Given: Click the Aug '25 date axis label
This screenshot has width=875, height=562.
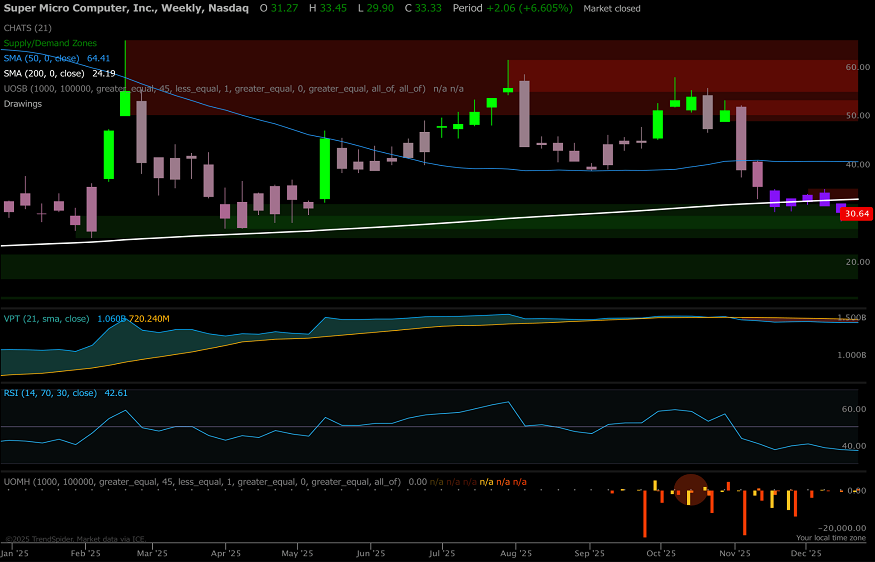Looking at the screenshot, I should pyautogui.click(x=516, y=553).
